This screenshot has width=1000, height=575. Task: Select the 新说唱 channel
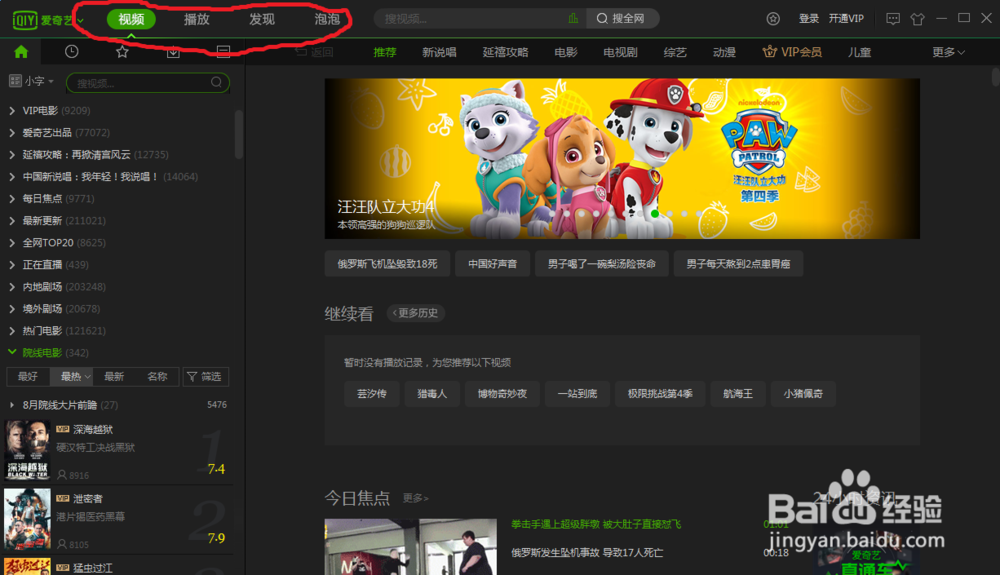[x=439, y=52]
